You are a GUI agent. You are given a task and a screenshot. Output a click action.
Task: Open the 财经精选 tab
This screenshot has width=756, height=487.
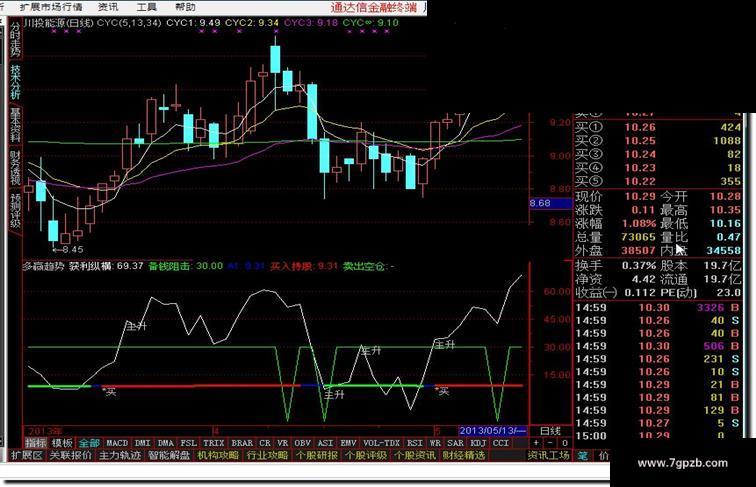coord(464,455)
